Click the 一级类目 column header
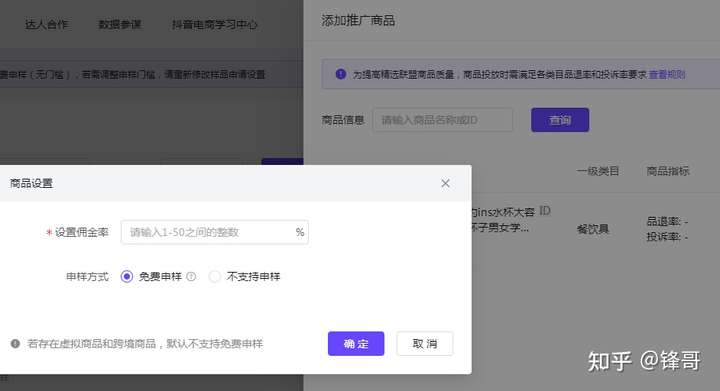 (598, 171)
